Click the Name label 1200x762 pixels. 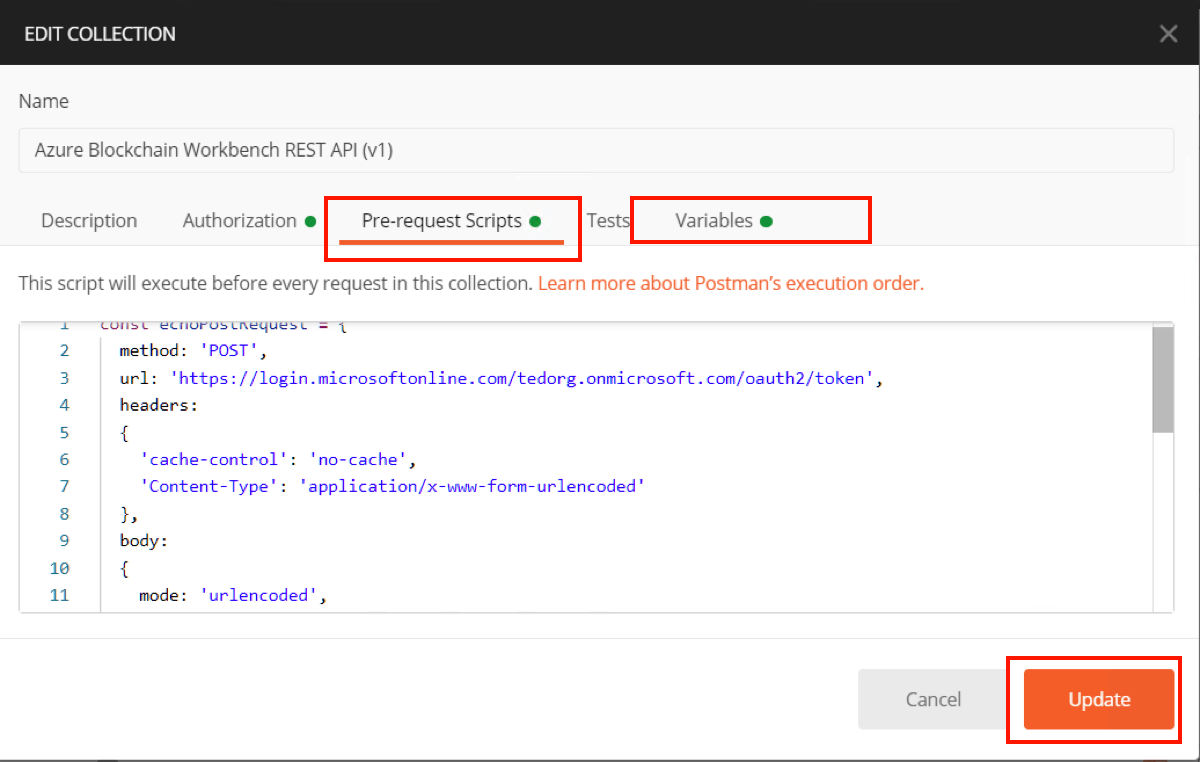[44, 101]
